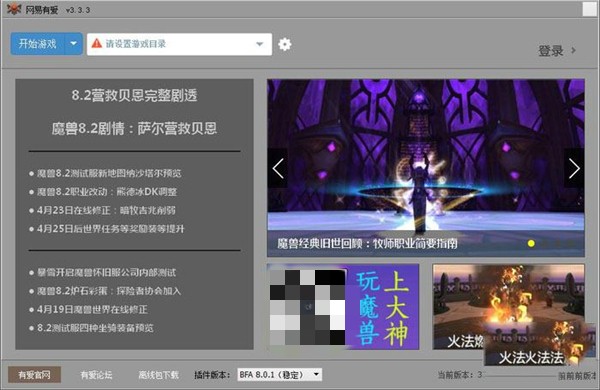Open news 魔兽8.2职业改动：熊德冰DK调整
The image size is (600, 390).
pos(107,192)
